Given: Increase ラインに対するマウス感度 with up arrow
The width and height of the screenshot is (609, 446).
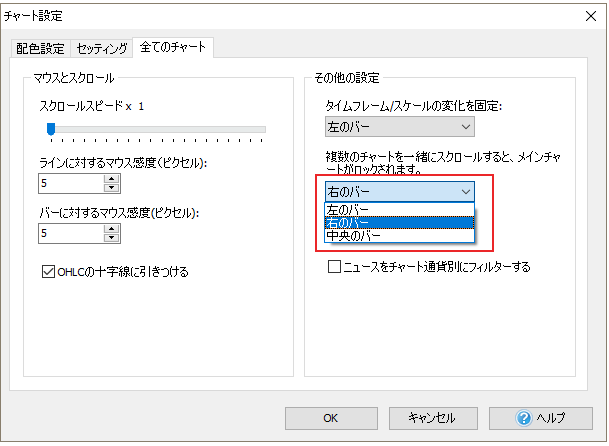Looking at the screenshot, I should pyautogui.click(x=111, y=178).
